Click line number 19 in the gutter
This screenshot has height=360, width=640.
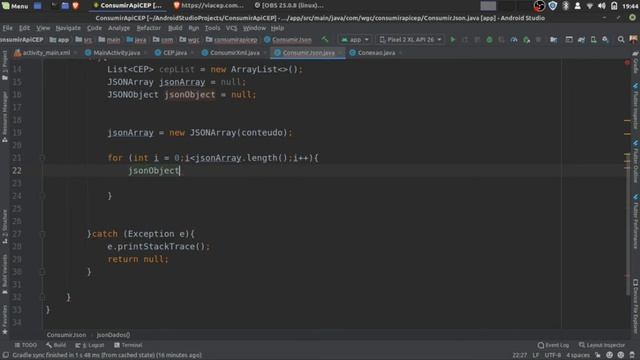pyautogui.click(x=17, y=133)
